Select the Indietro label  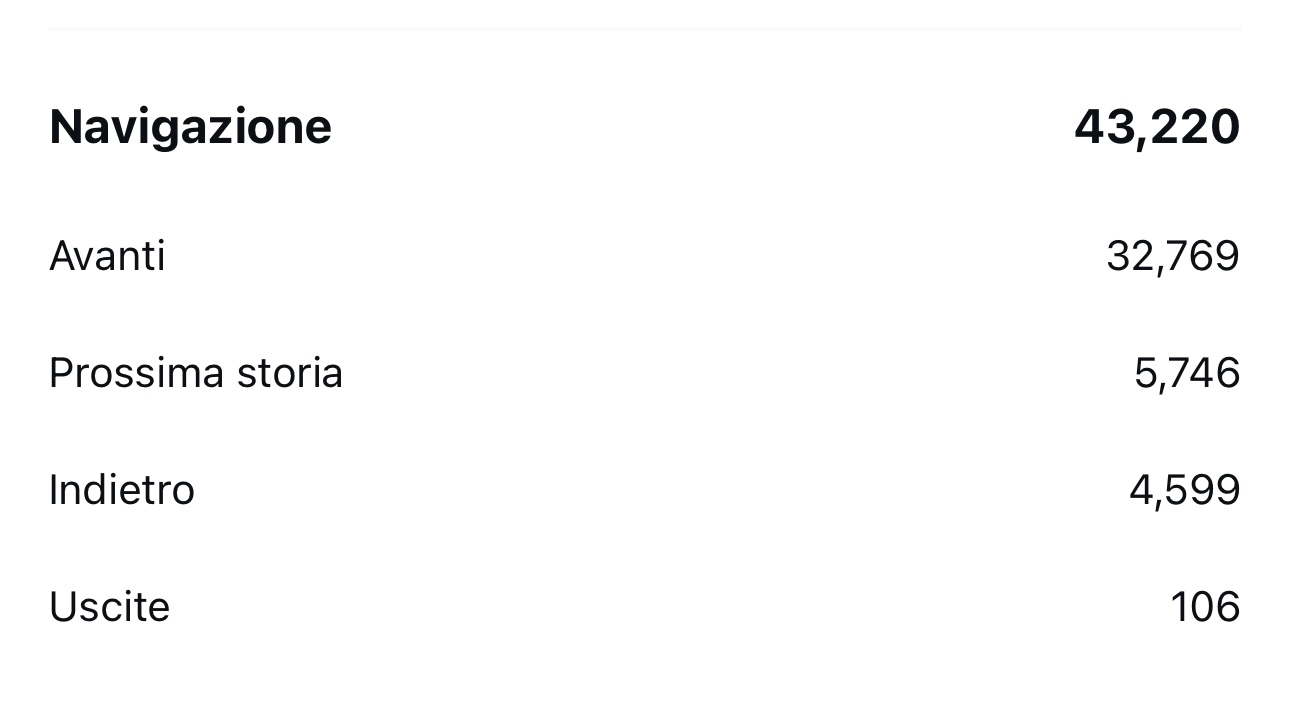pyautogui.click(x=122, y=490)
